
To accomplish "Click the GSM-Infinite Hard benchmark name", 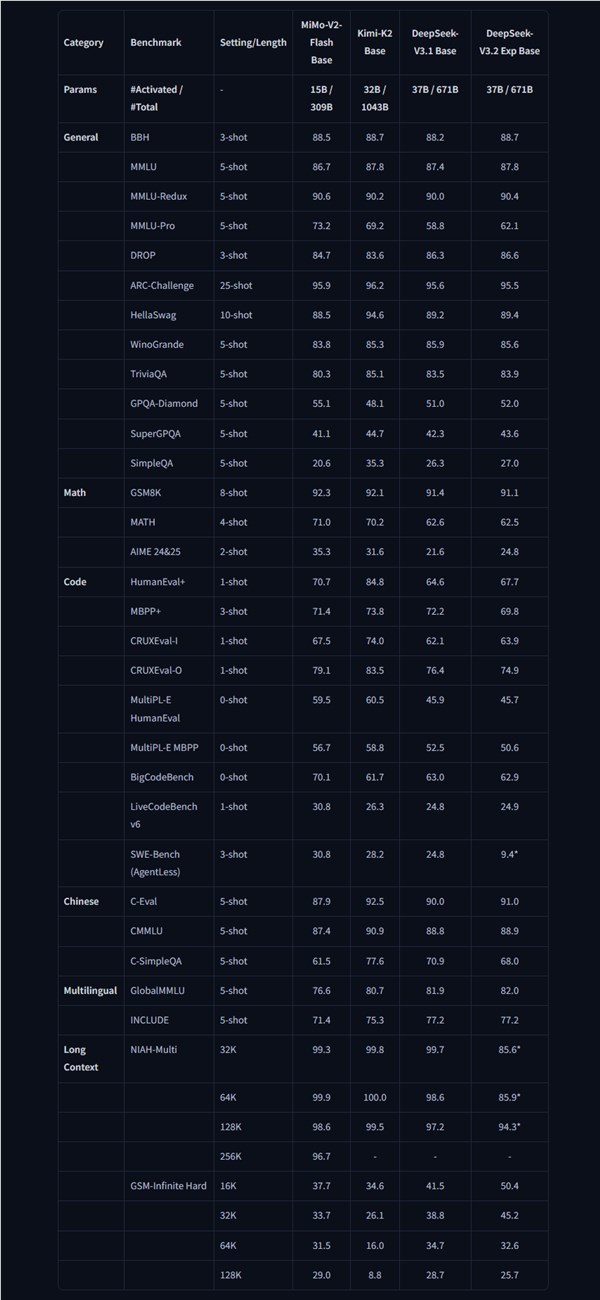I will [x=168, y=1186].
